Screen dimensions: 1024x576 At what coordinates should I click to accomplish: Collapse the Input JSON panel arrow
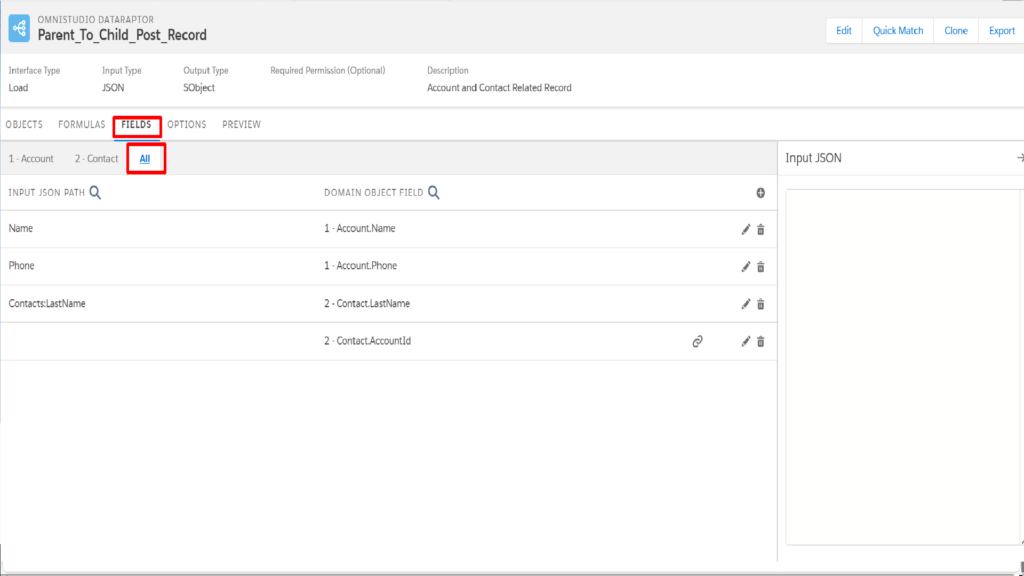[x=1020, y=157]
